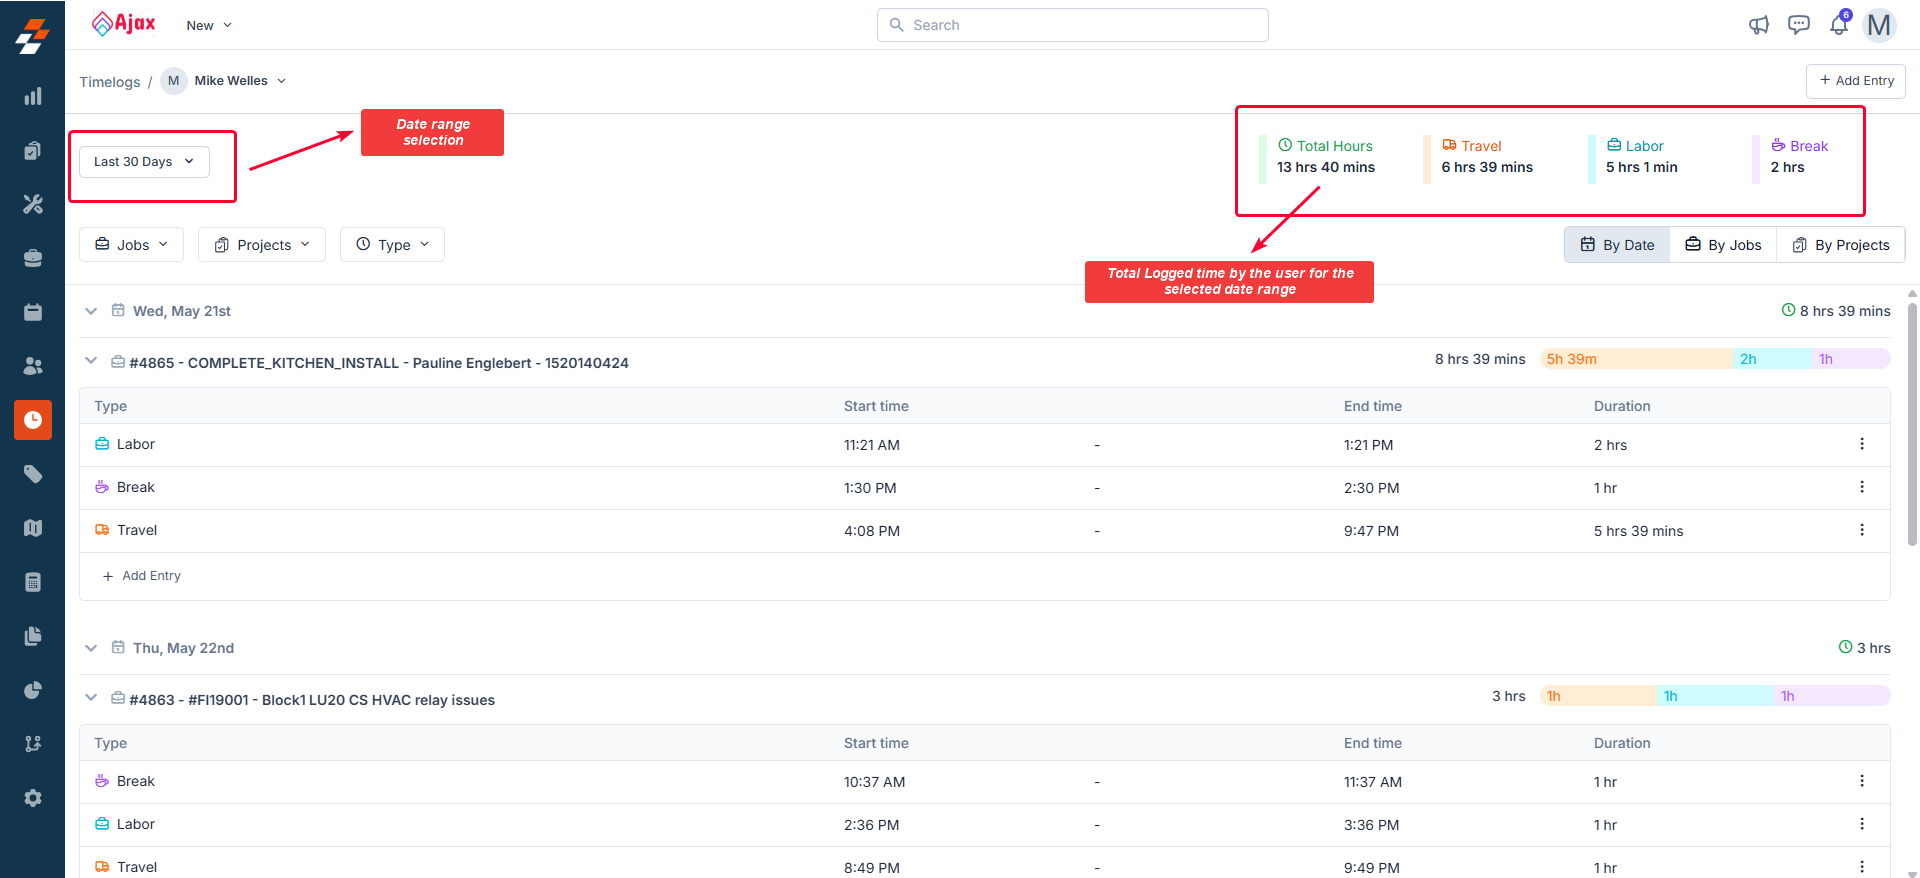Screen dimensions: 1920x878
Task: Click the Ajax logo
Action: point(123,24)
